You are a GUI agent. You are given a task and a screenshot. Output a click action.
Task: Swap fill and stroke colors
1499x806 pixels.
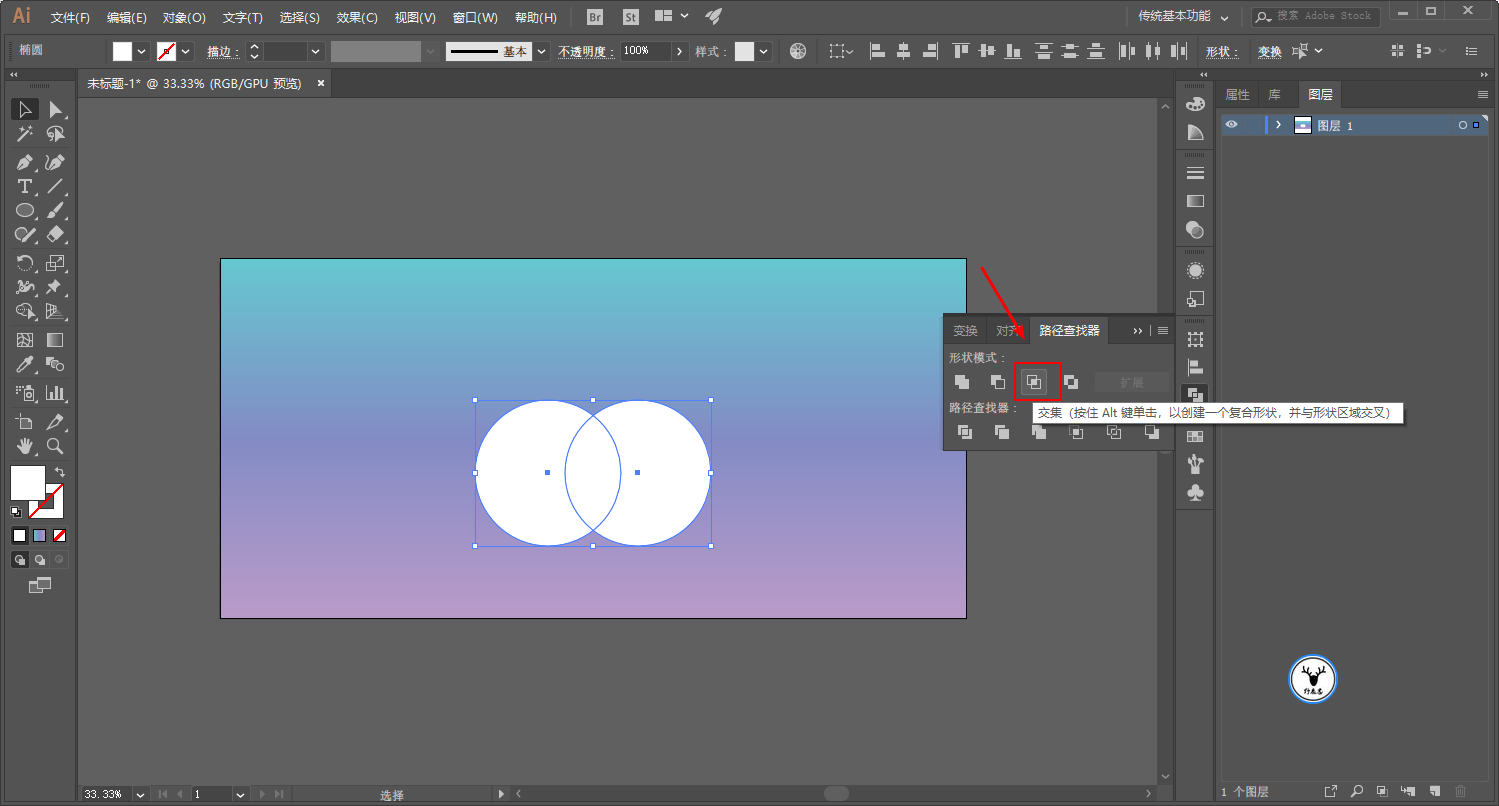59,471
